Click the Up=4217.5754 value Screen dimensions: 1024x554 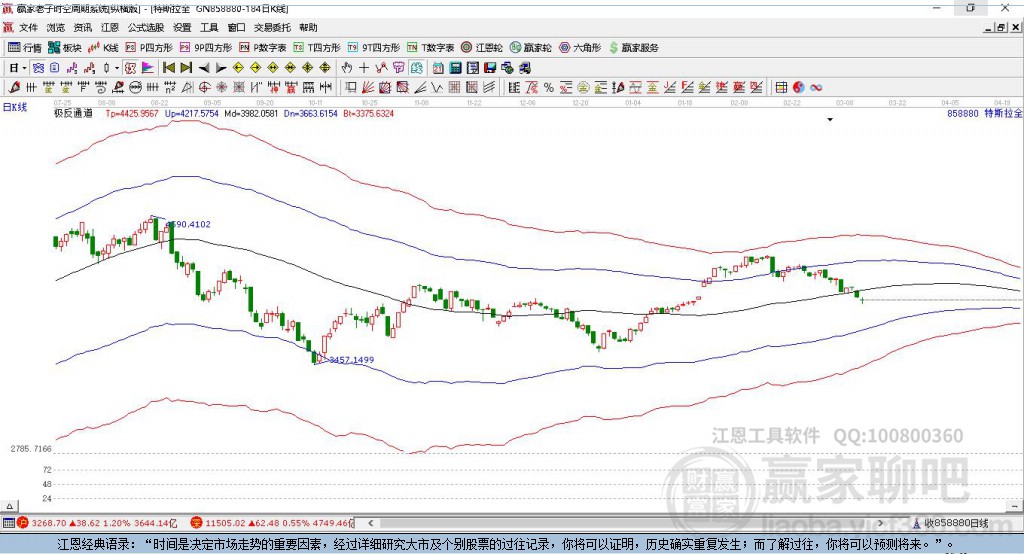192,113
